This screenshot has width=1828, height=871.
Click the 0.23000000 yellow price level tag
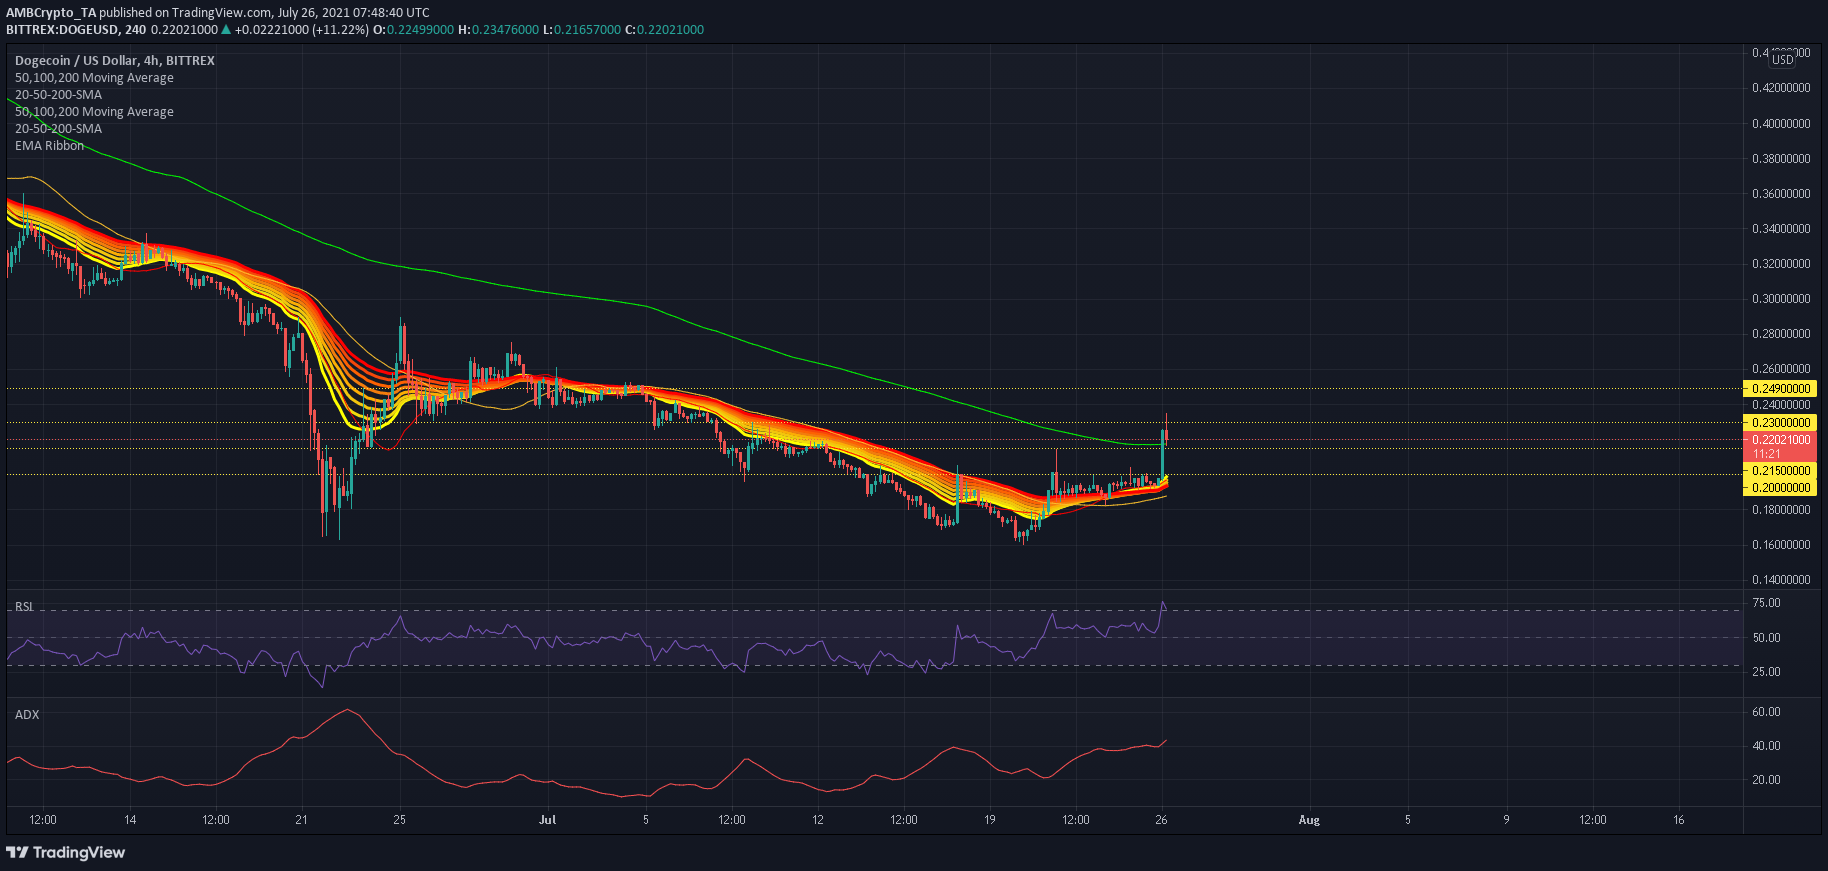click(1780, 423)
